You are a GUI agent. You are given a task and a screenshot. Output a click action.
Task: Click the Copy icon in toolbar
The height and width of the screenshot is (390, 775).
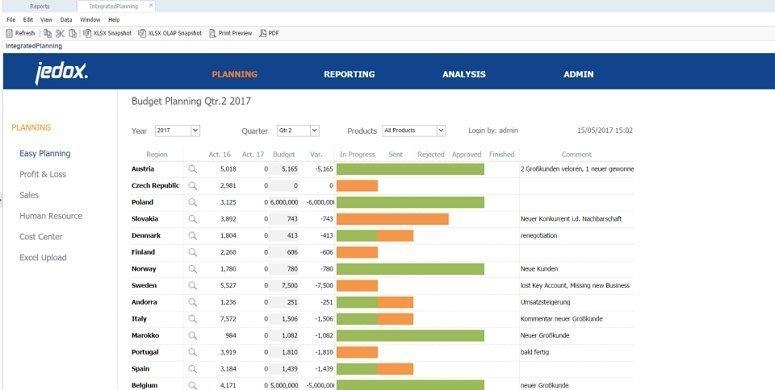47,33
